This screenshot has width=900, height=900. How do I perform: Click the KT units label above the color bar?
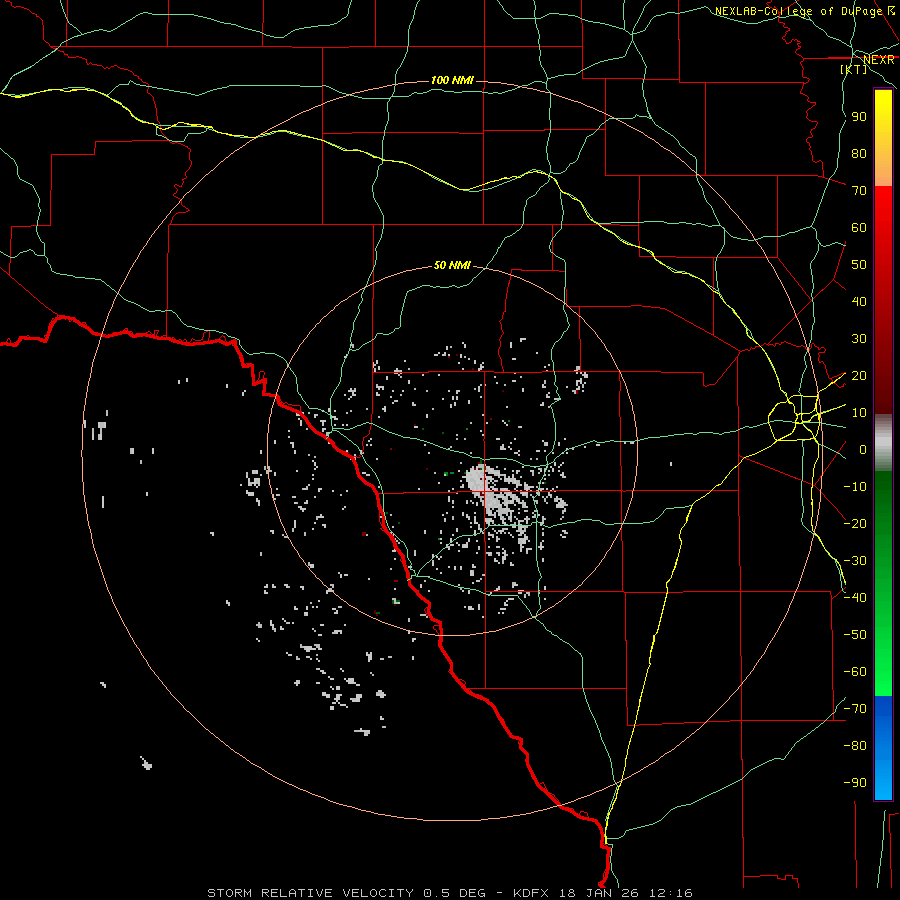point(854,69)
